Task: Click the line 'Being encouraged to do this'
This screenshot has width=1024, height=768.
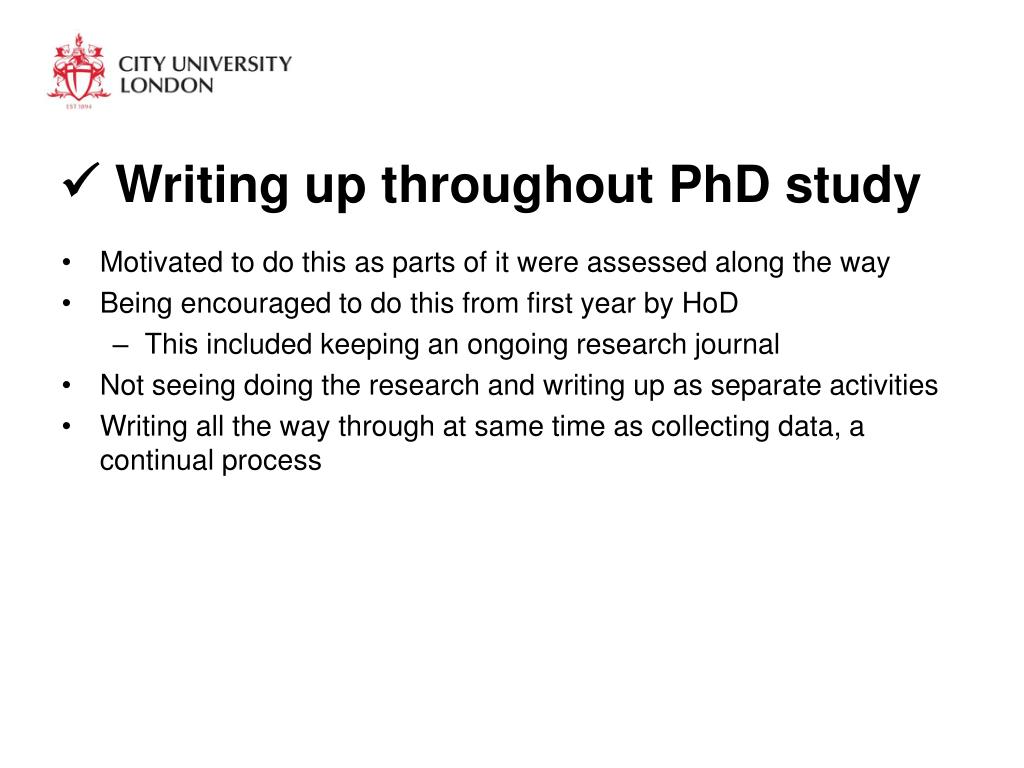Action: 419,304
